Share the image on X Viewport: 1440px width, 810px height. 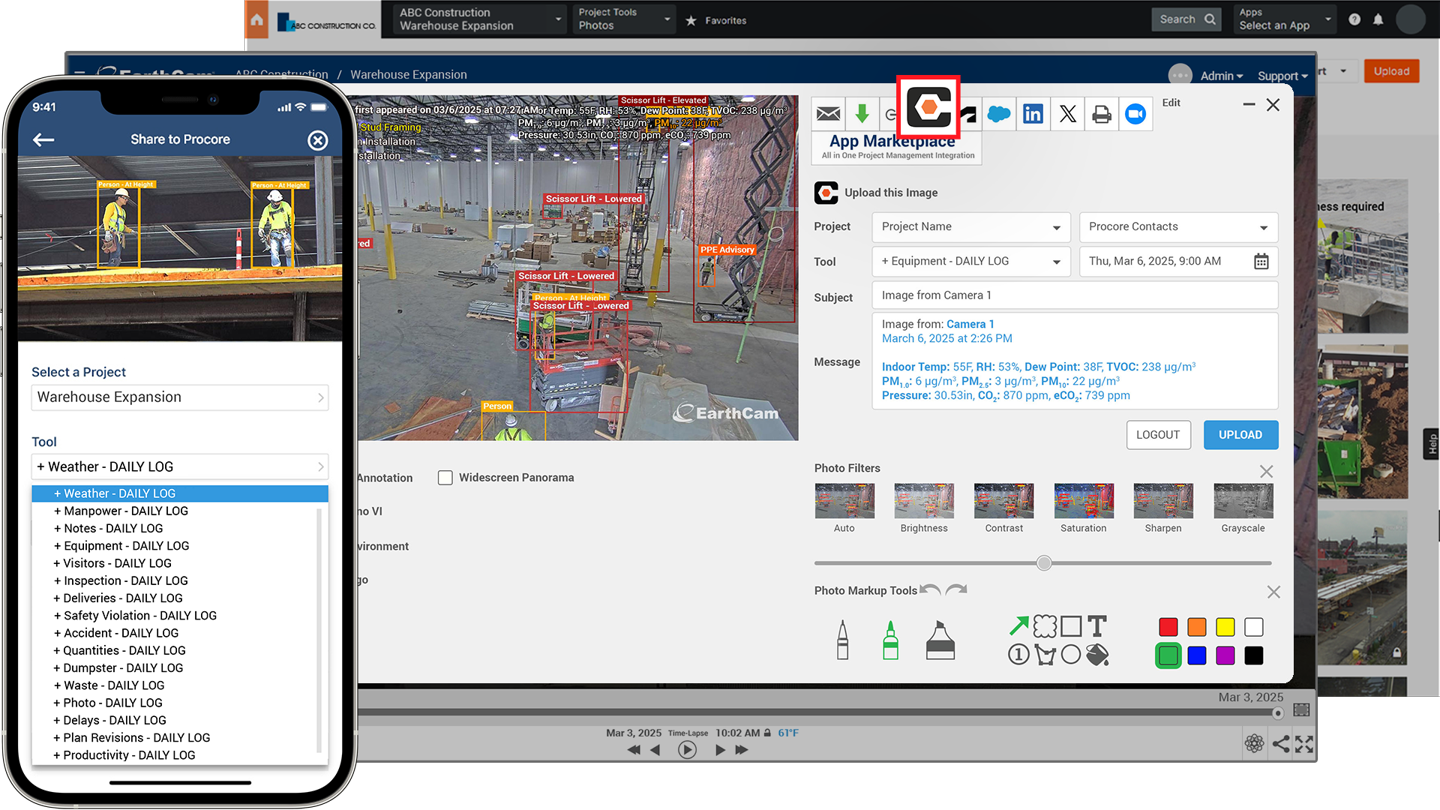[1067, 114]
